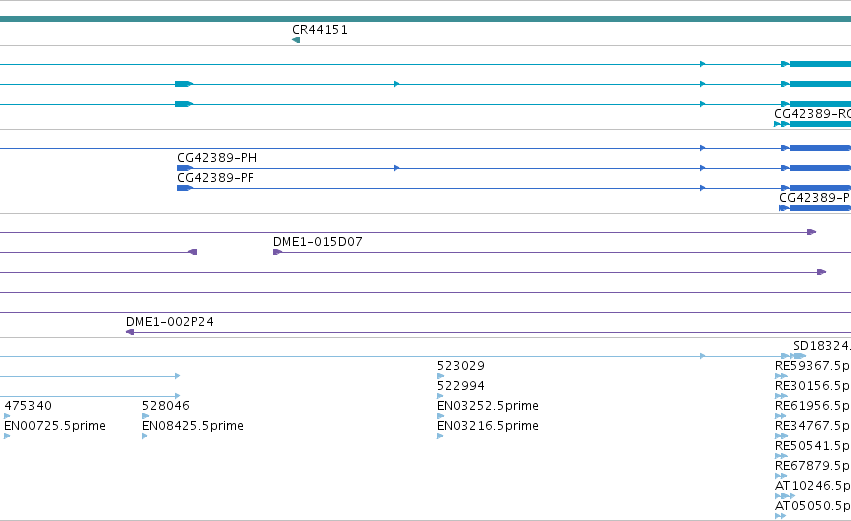Select the DME1-002P24 clone label
The height and width of the screenshot is (521, 851).
[170, 322]
